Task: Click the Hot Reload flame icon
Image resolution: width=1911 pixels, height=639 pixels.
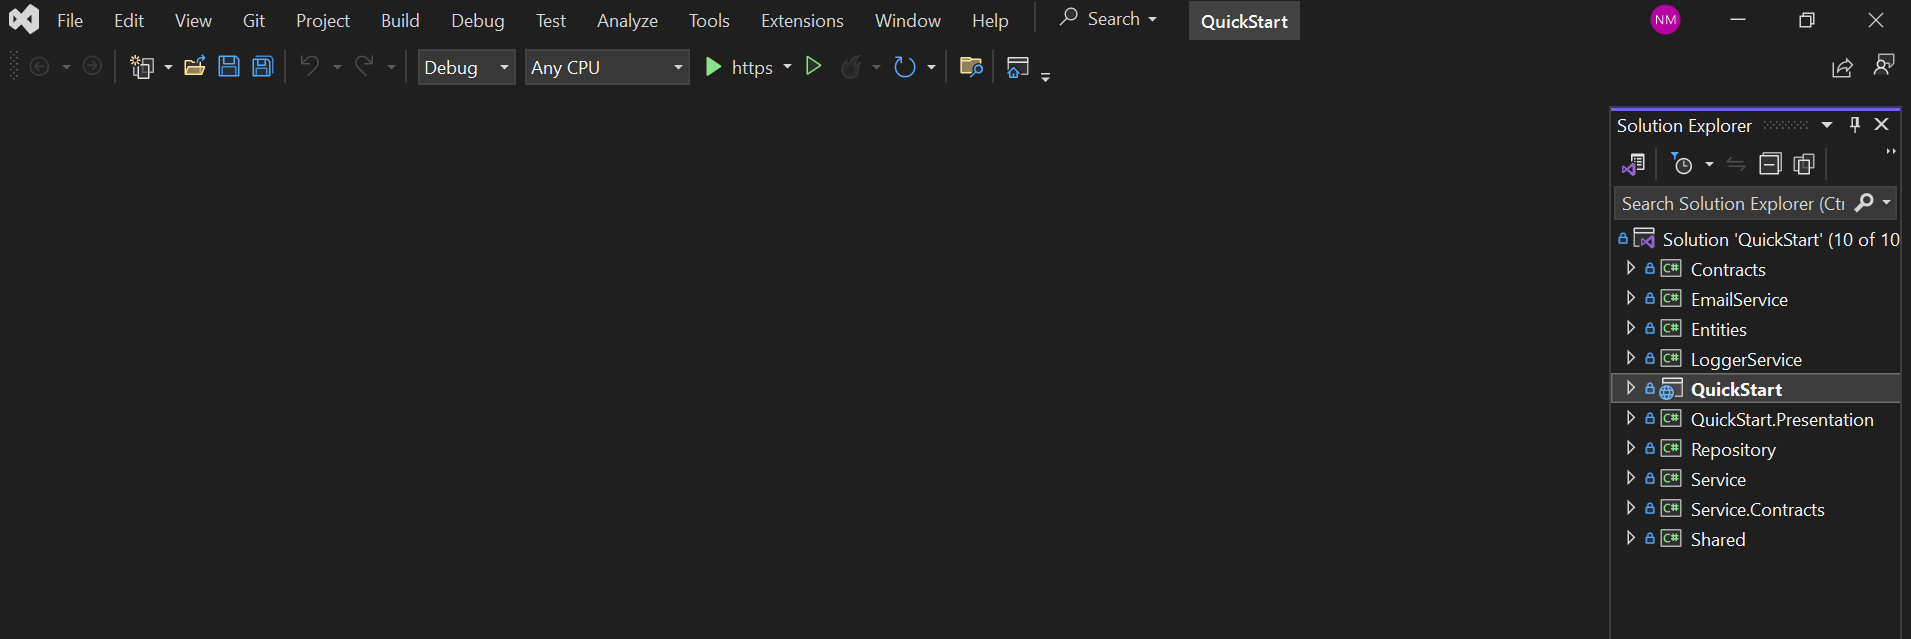Action: coord(851,67)
